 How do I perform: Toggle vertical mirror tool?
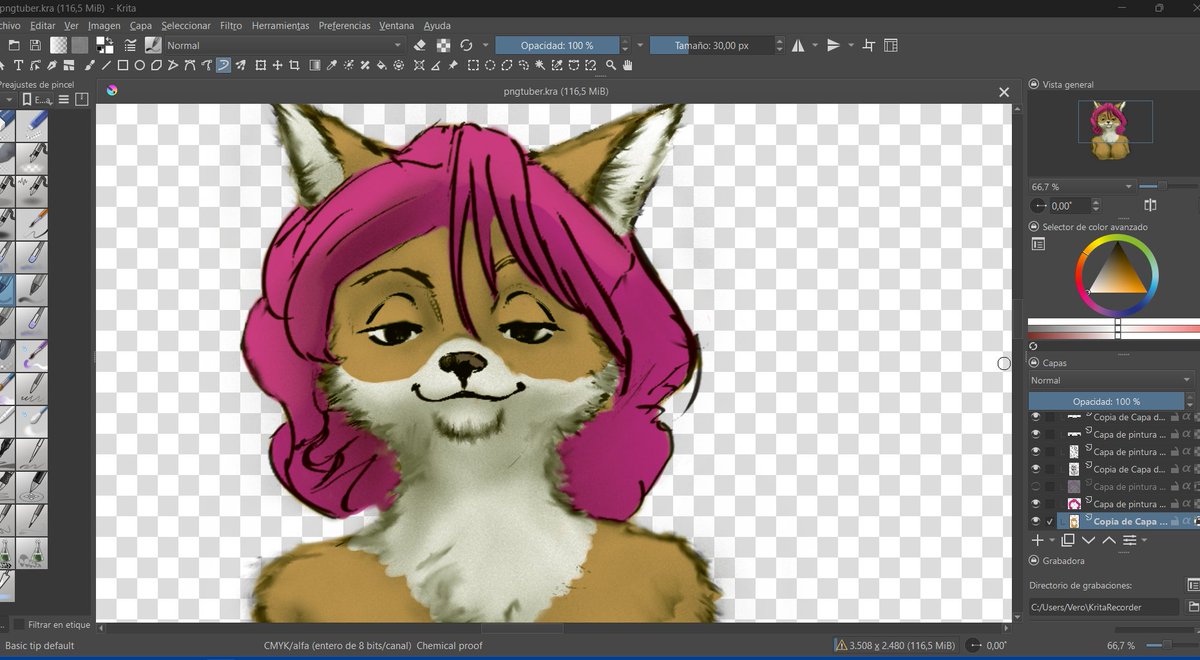click(x=833, y=45)
